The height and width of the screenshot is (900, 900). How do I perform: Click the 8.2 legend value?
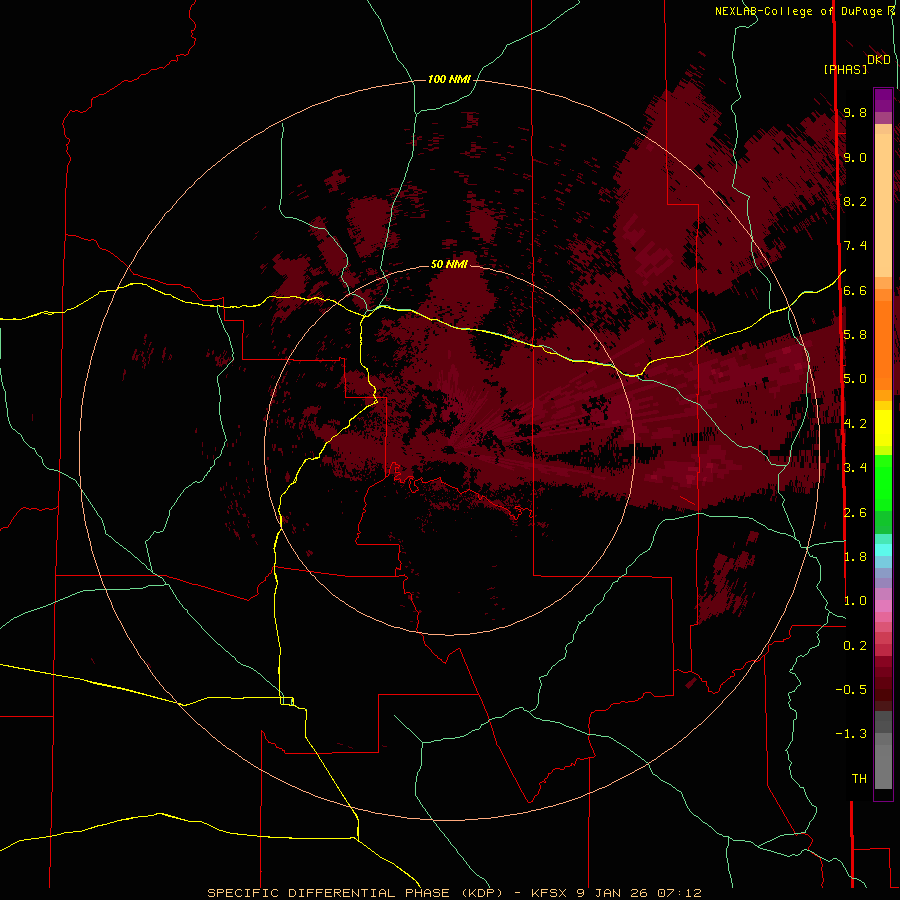(855, 201)
